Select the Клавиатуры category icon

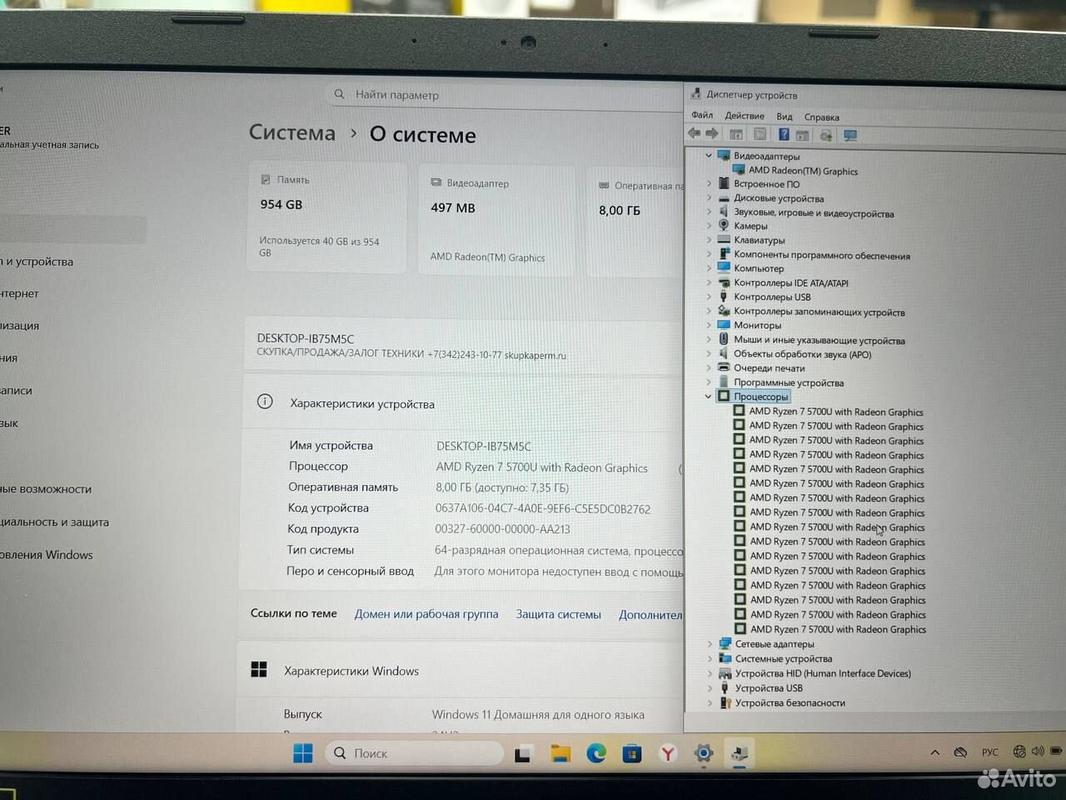click(x=723, y=239)
